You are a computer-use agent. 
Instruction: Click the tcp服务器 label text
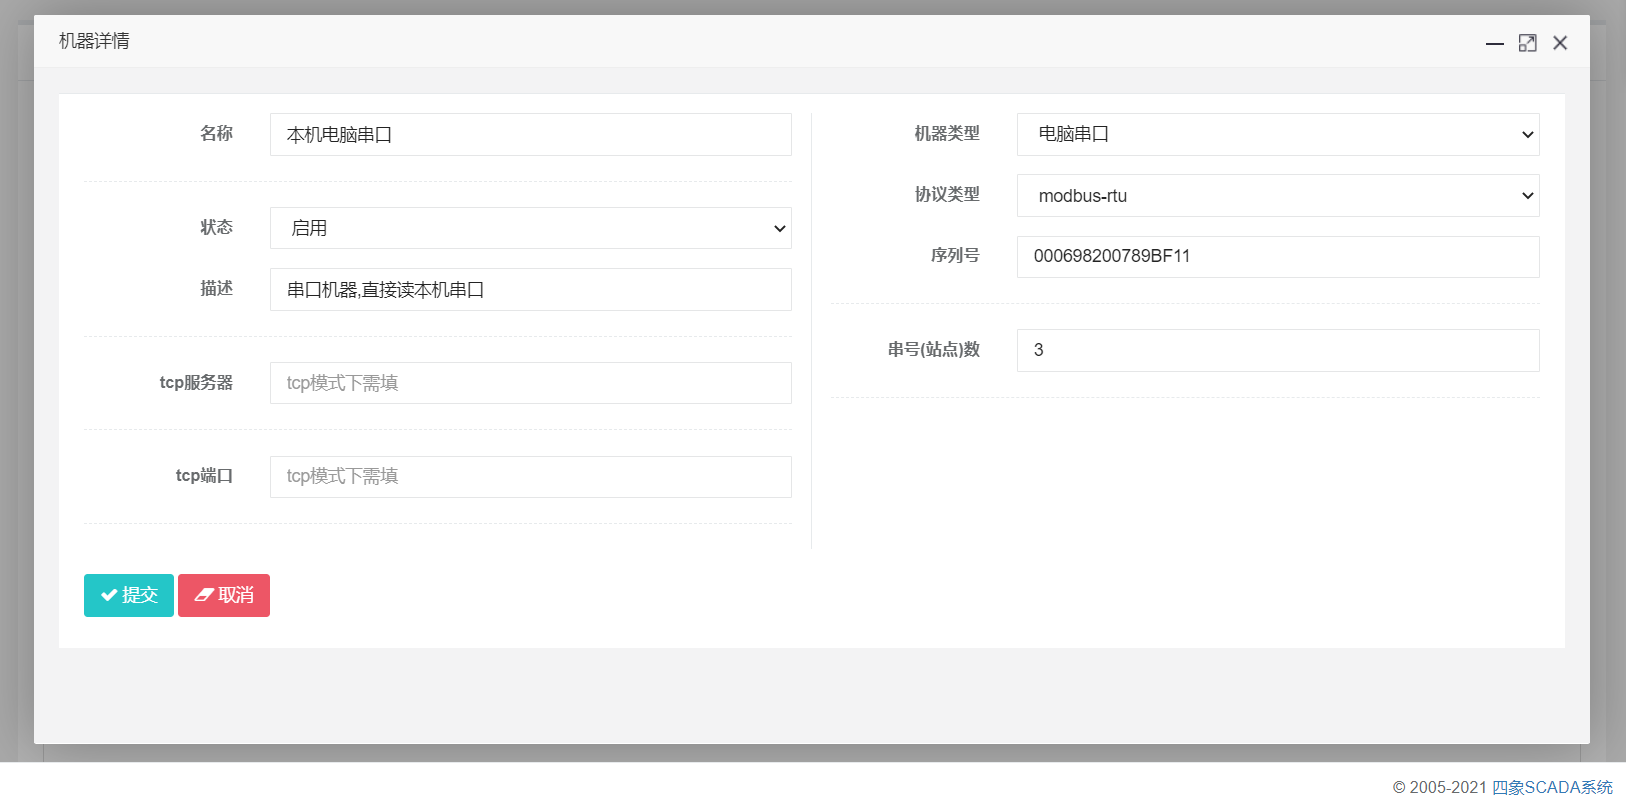196,383
